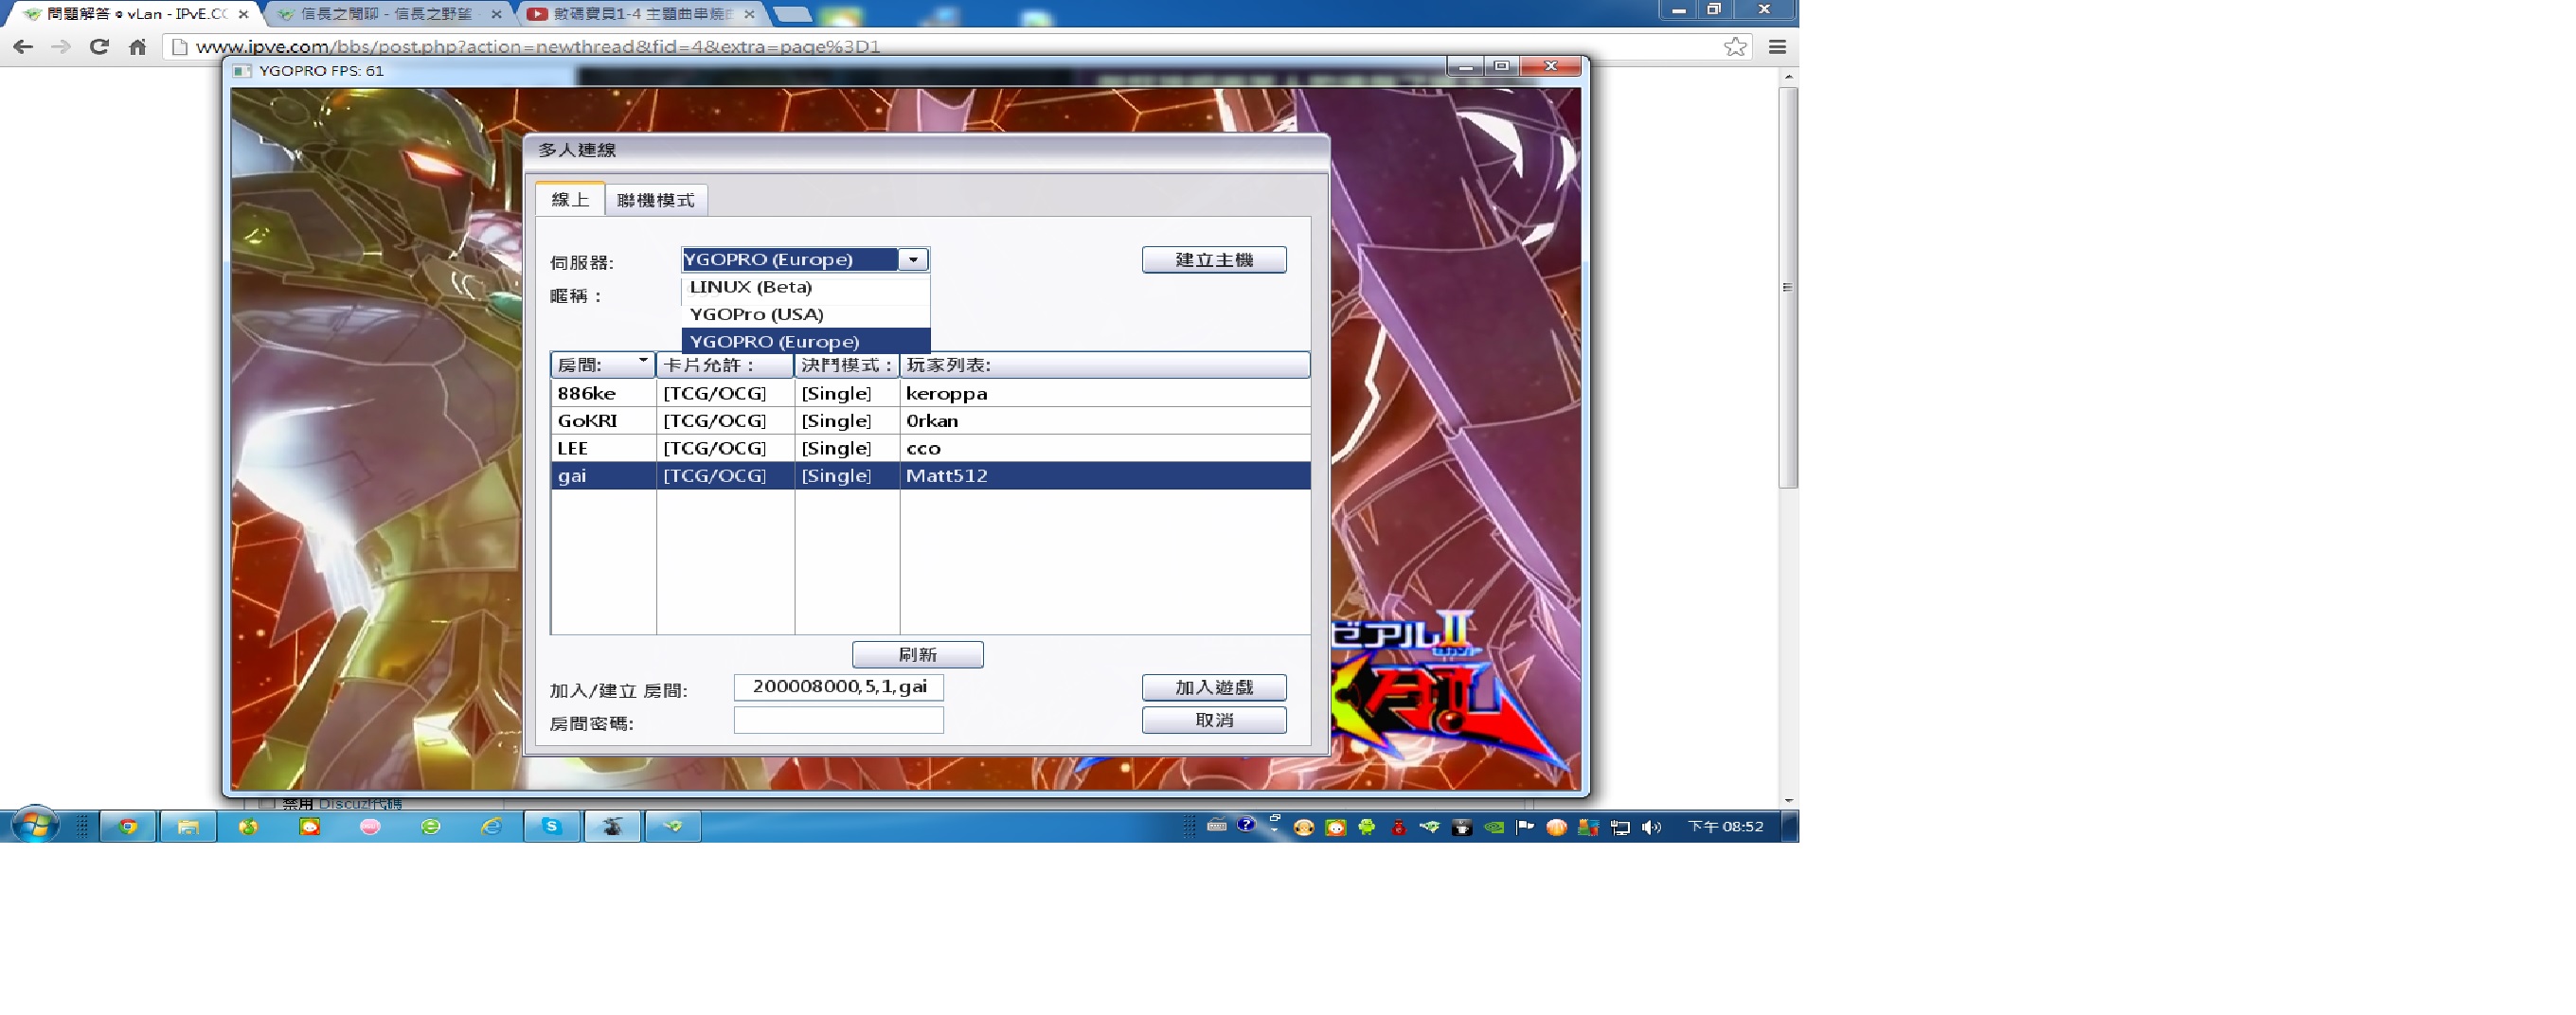Click the 取消 cancel button

1214,720
